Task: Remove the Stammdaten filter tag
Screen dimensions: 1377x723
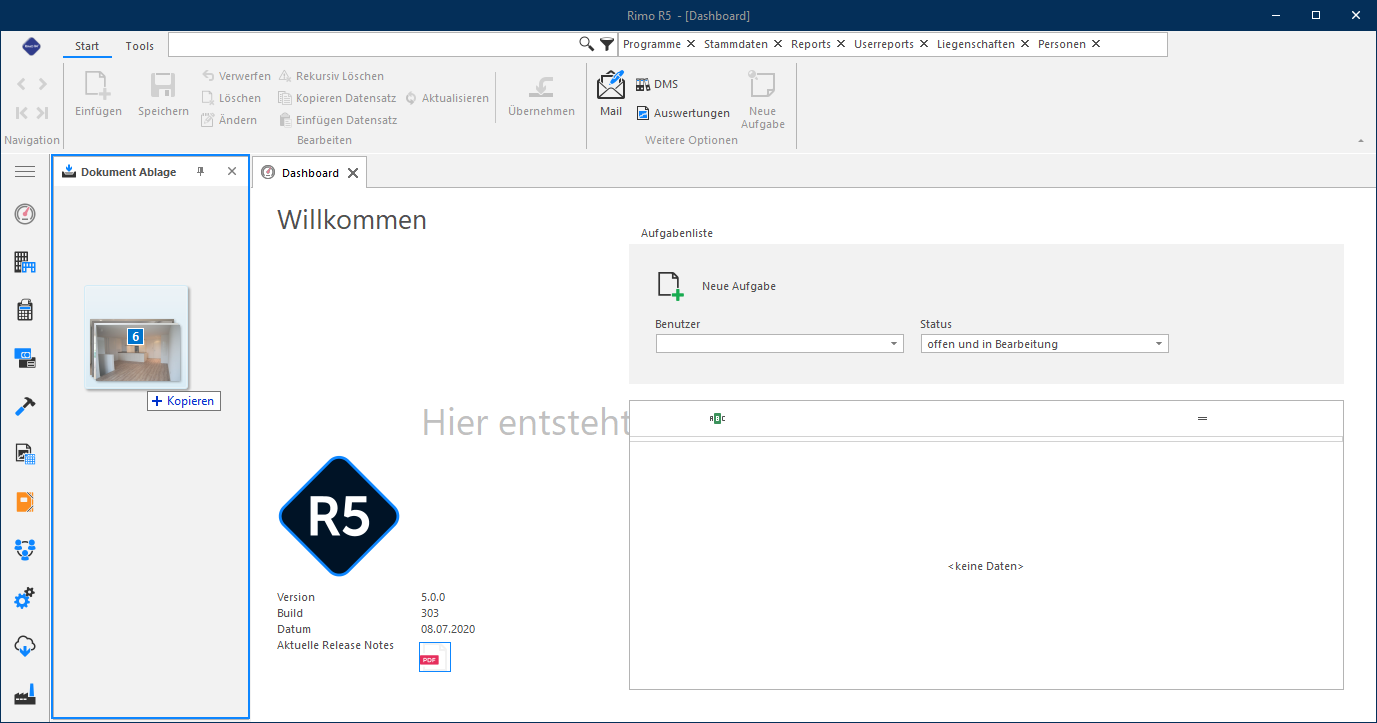Action: click(x=778, y=44)
